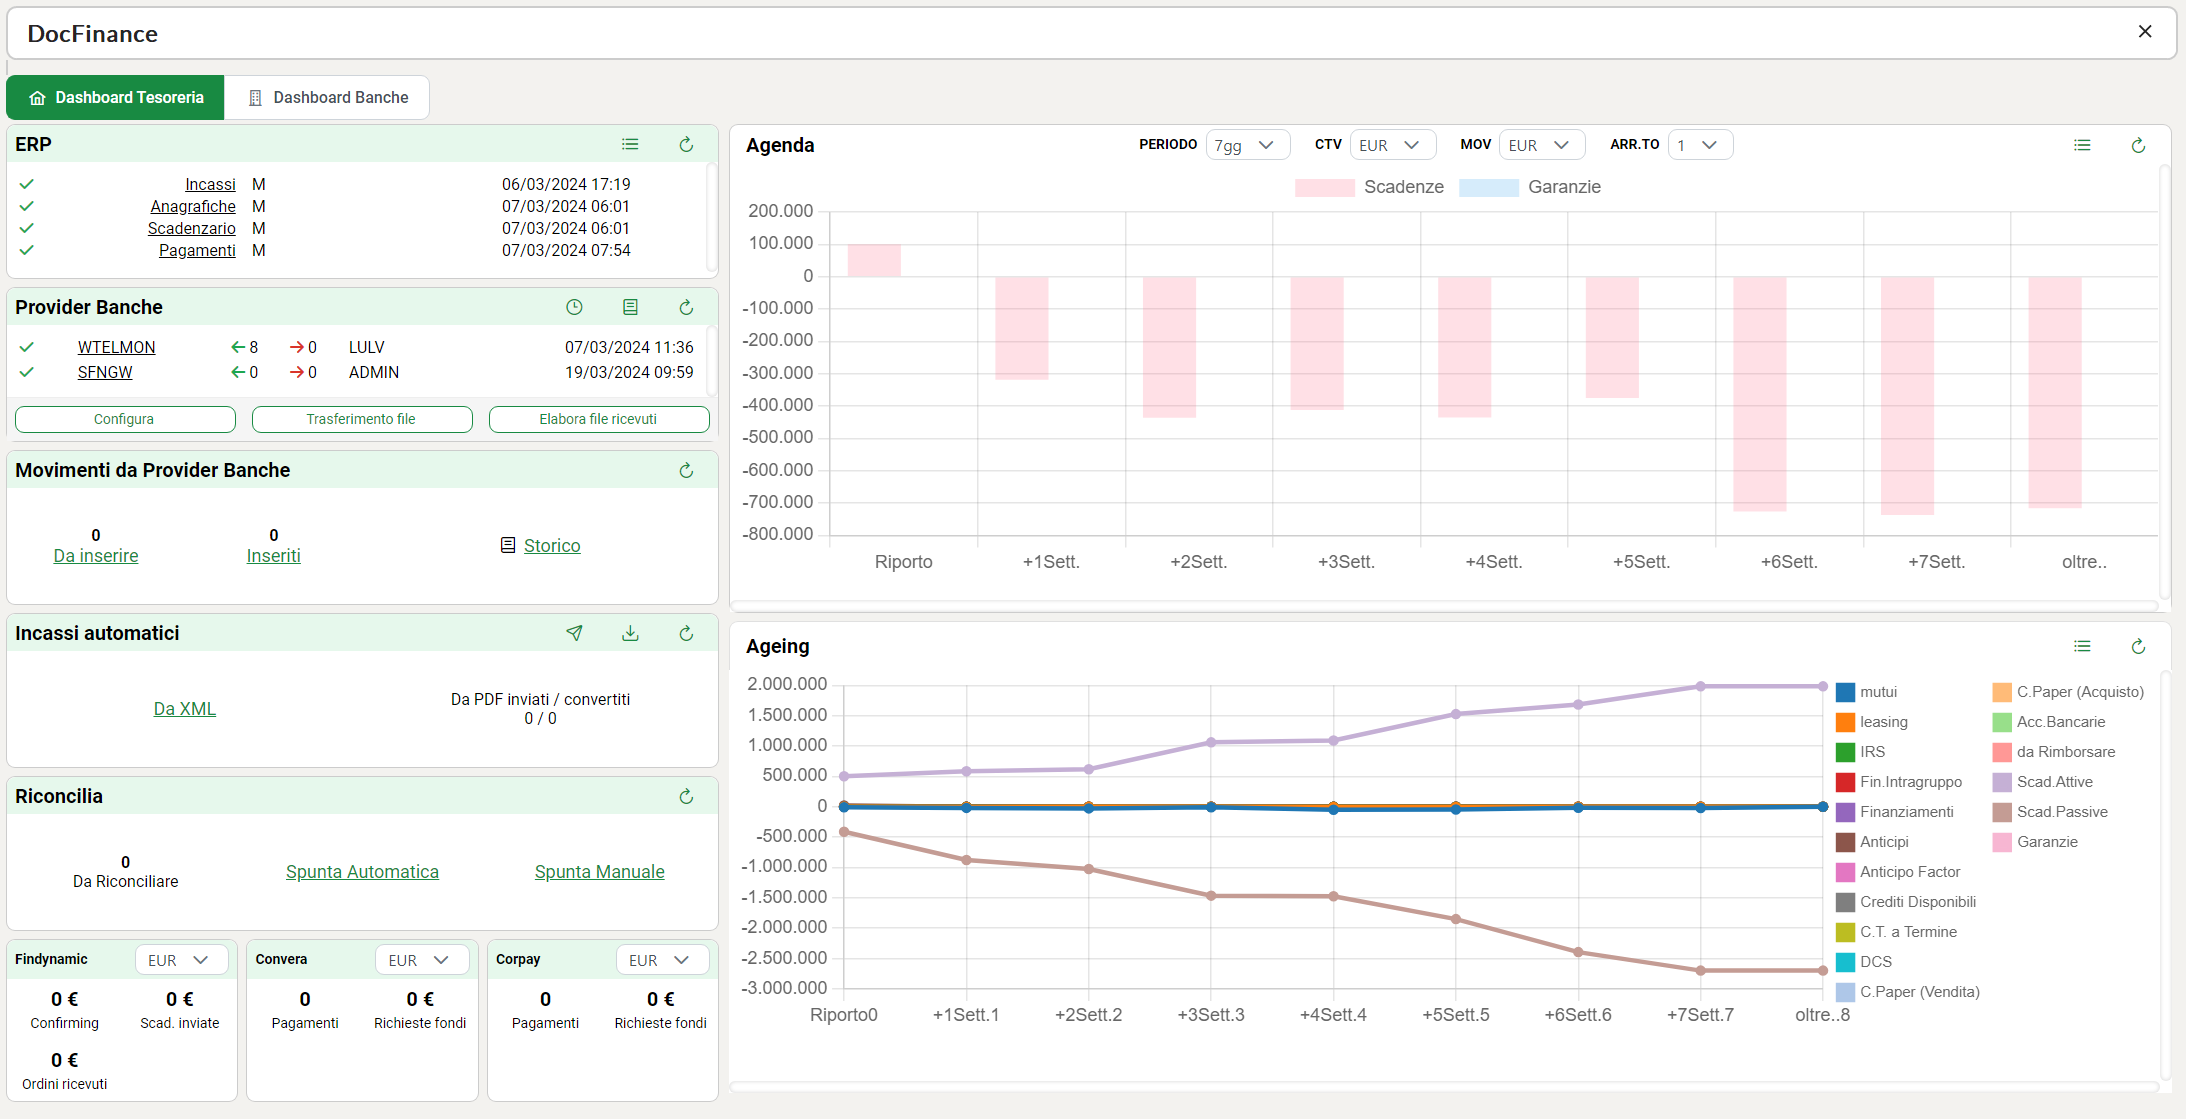This screenshot has width=2186, height=1119.
Task: Open the Incassi ERP link
Action: coord(210,184)
